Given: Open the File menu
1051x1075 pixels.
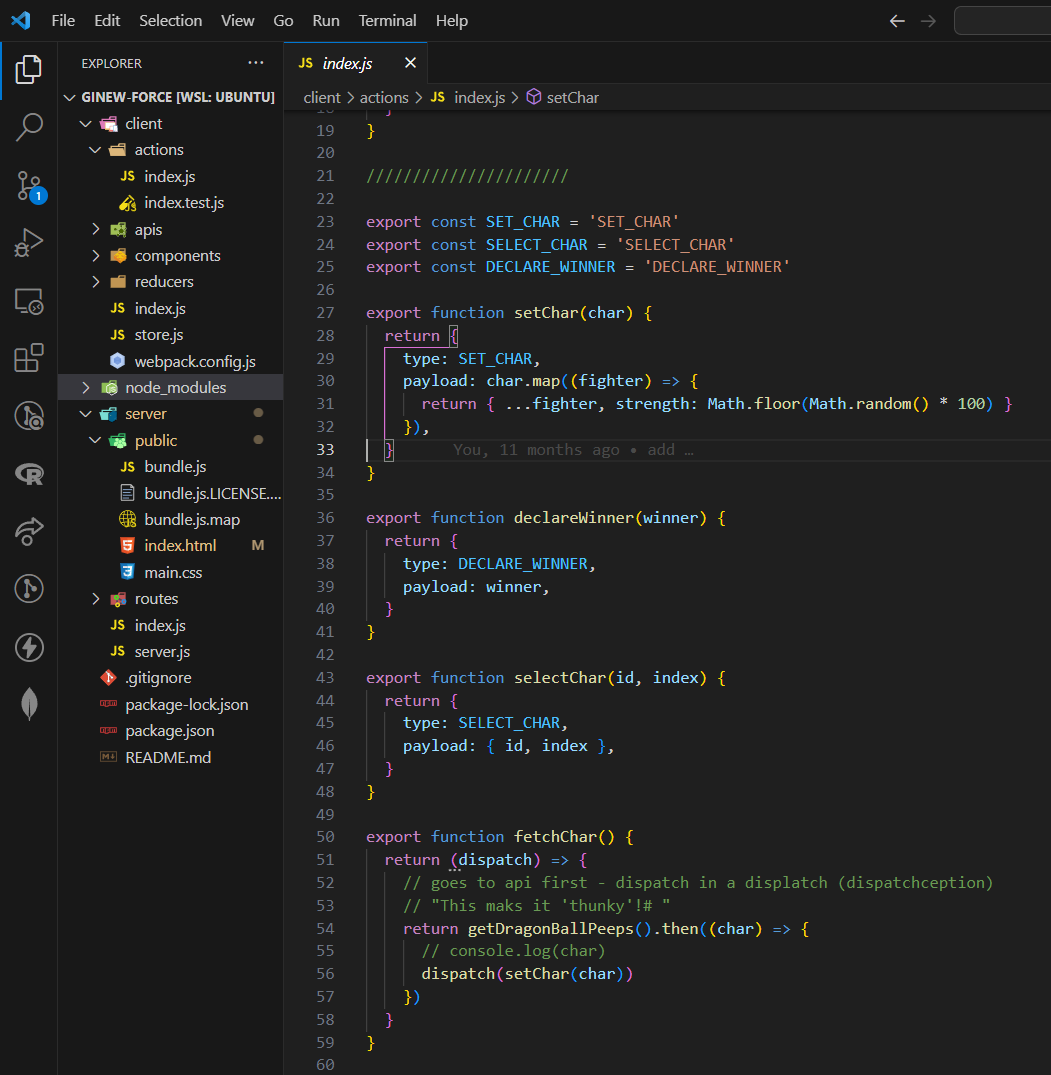Looking at the screenshot, I should (63, 21).
